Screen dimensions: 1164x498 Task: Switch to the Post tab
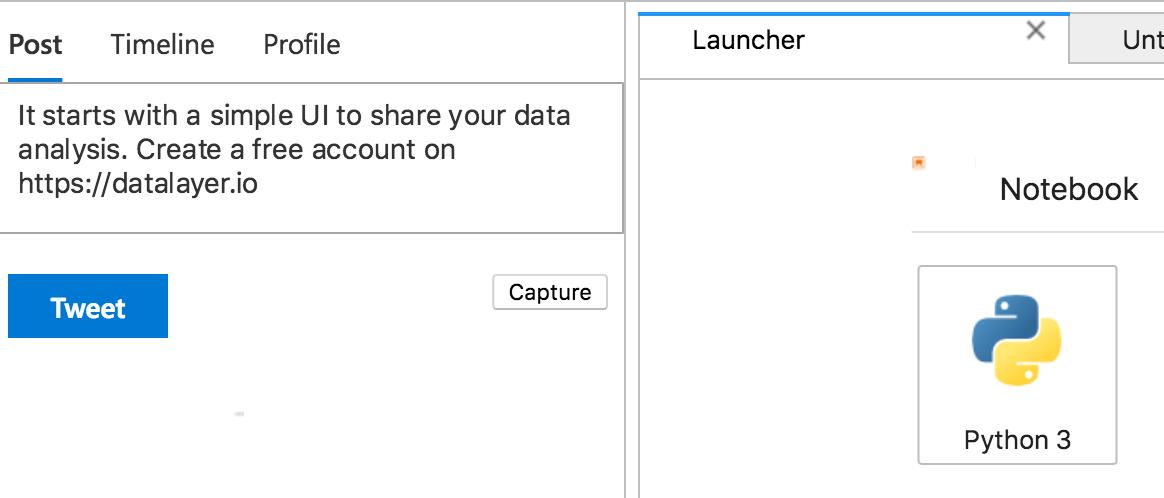click(35, 45)
